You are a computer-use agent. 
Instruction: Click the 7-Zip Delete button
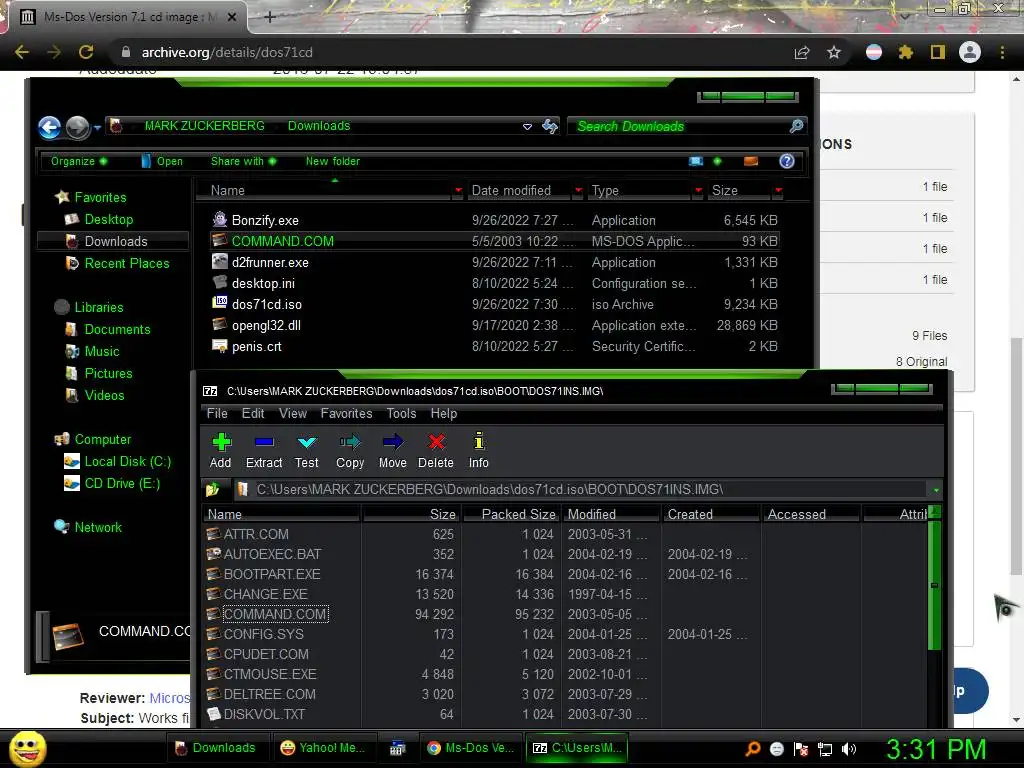coord(436,450)
